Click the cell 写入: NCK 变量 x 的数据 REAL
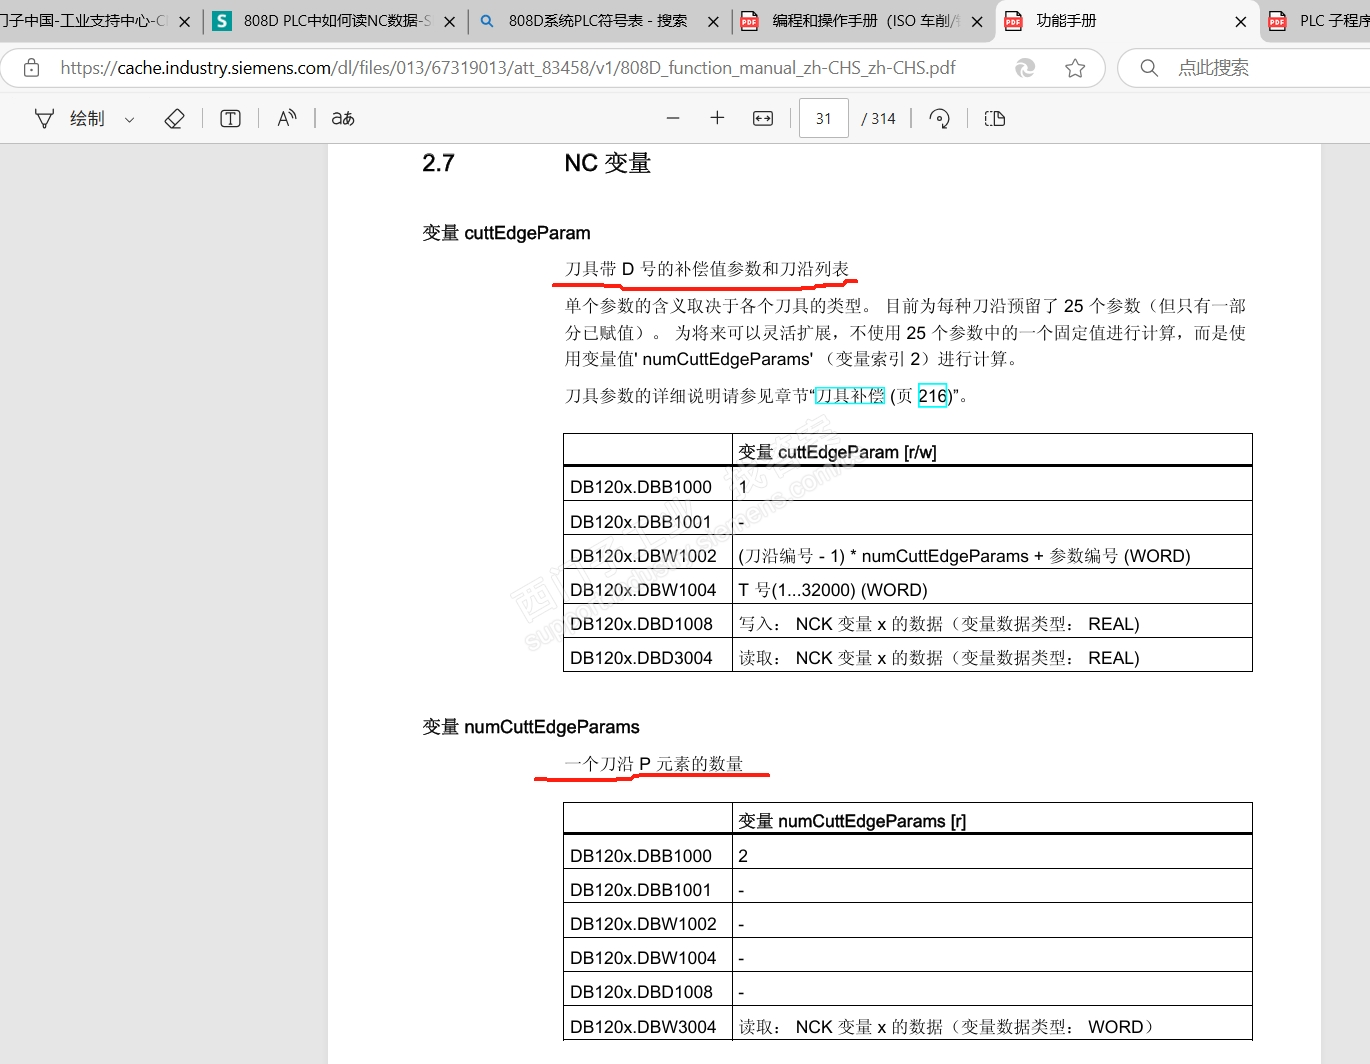The image size is (1370, 1064). pos(992,621)
